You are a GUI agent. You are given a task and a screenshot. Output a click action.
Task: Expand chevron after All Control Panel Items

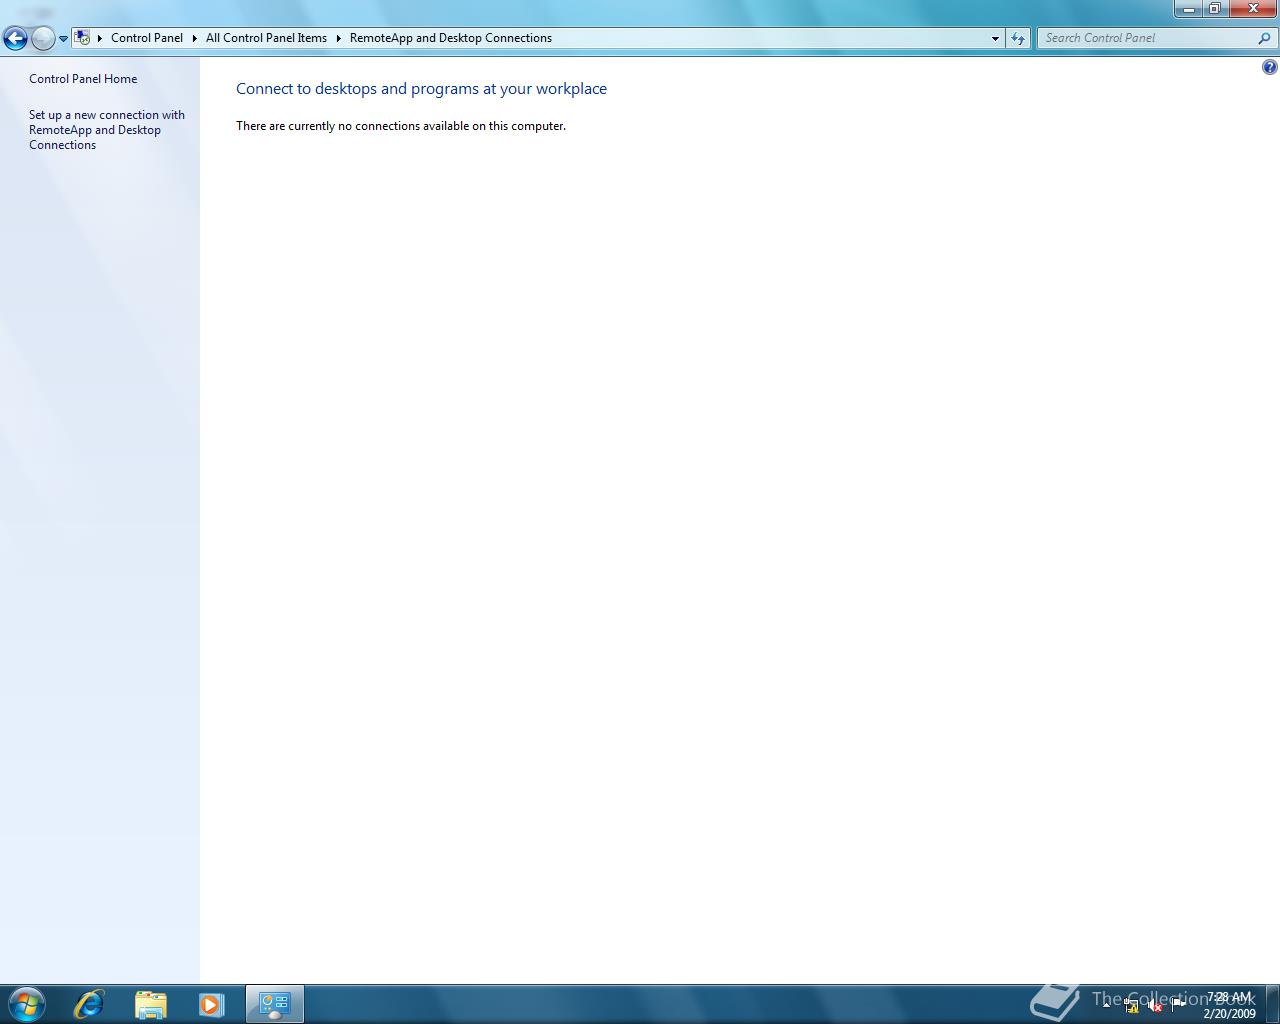(x=338, y=38)
